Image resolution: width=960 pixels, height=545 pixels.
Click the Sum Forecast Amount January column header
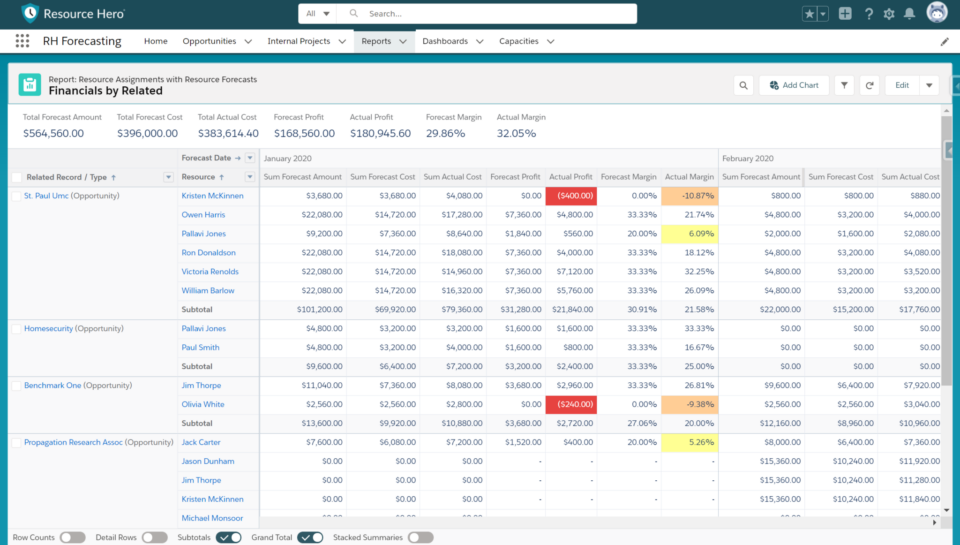click(x=302, y=177)
